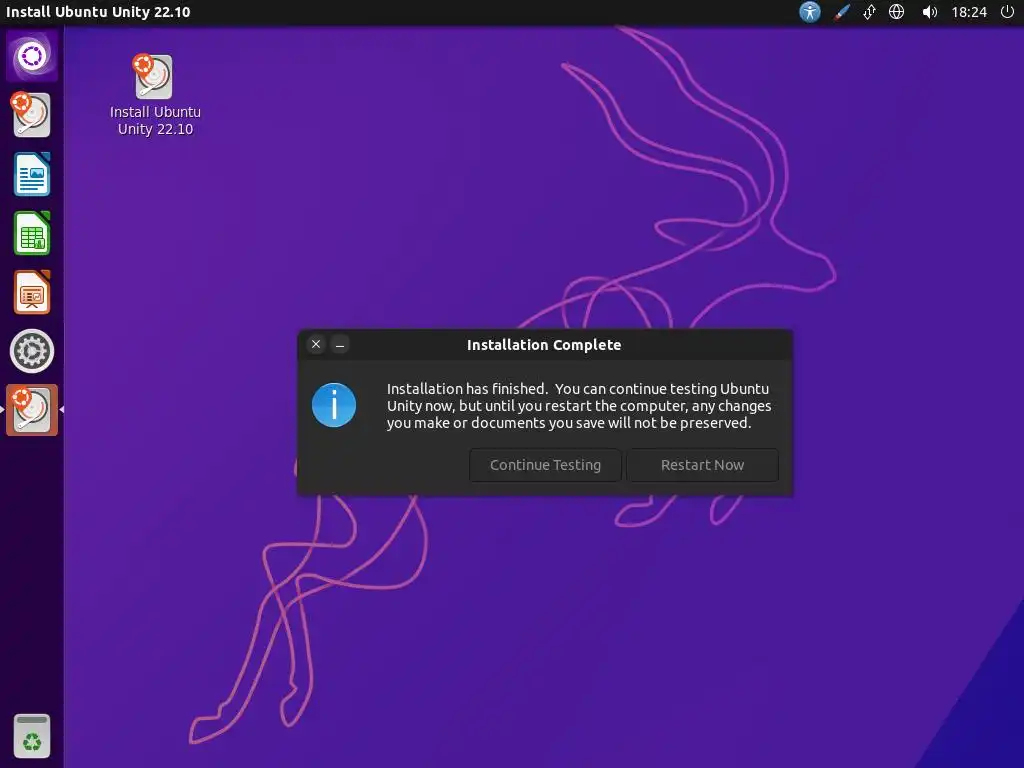Image resolution: width=1024 pixels, height=768 pixels.
Task: Click the paintbrush indicator in top panel
Action: pyautogui.click(x=841, y=12)
